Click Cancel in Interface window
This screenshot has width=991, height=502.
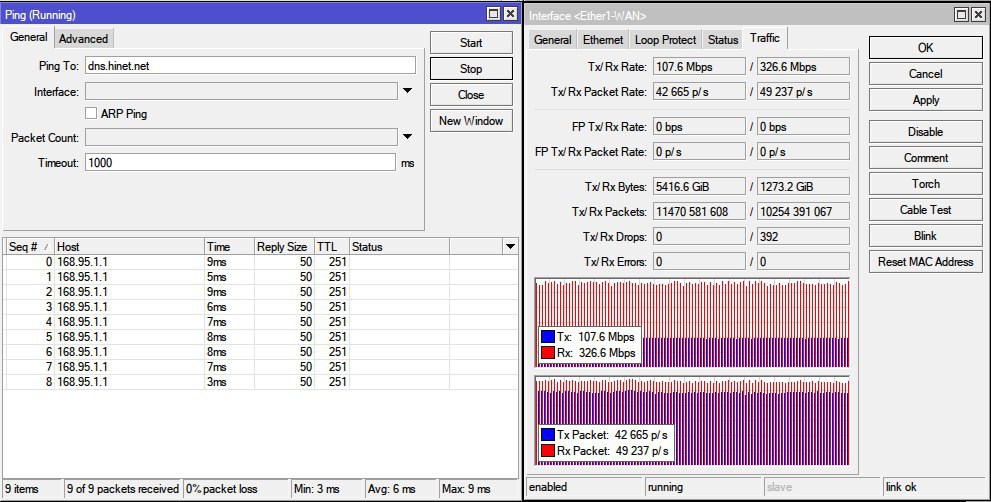(x=925, y=74)
